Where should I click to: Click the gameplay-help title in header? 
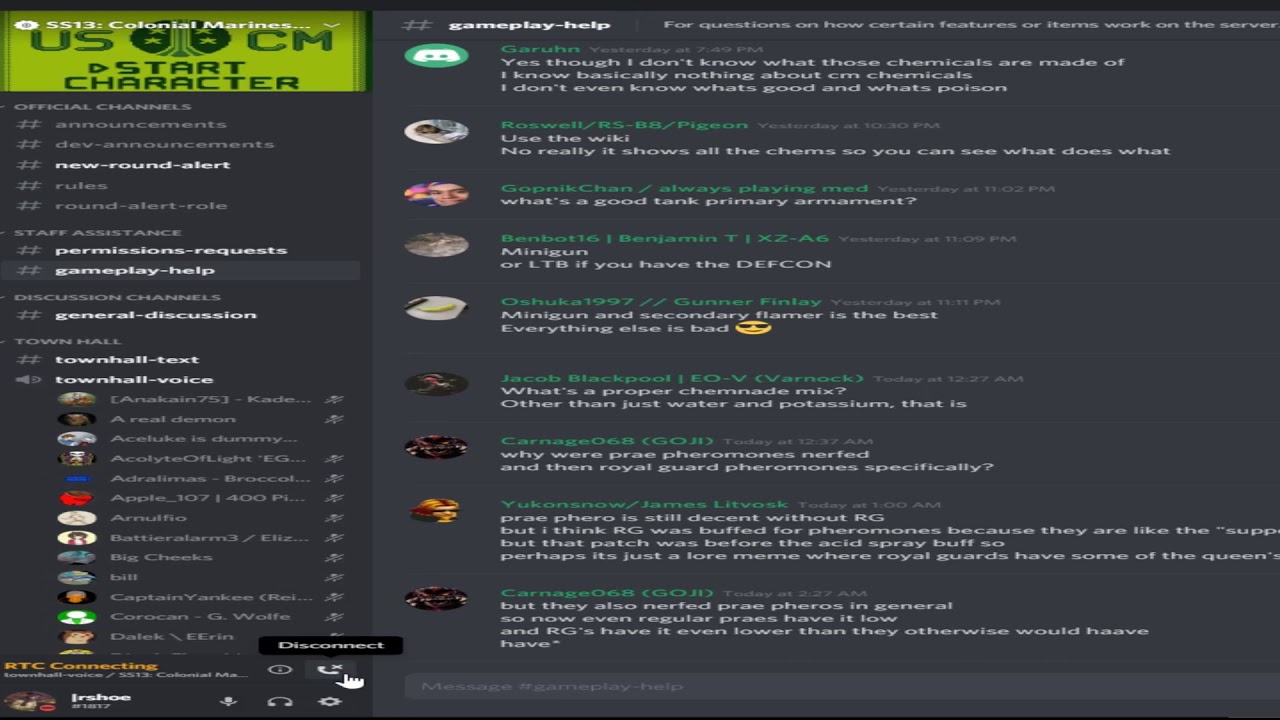click(x=529, y=25)
